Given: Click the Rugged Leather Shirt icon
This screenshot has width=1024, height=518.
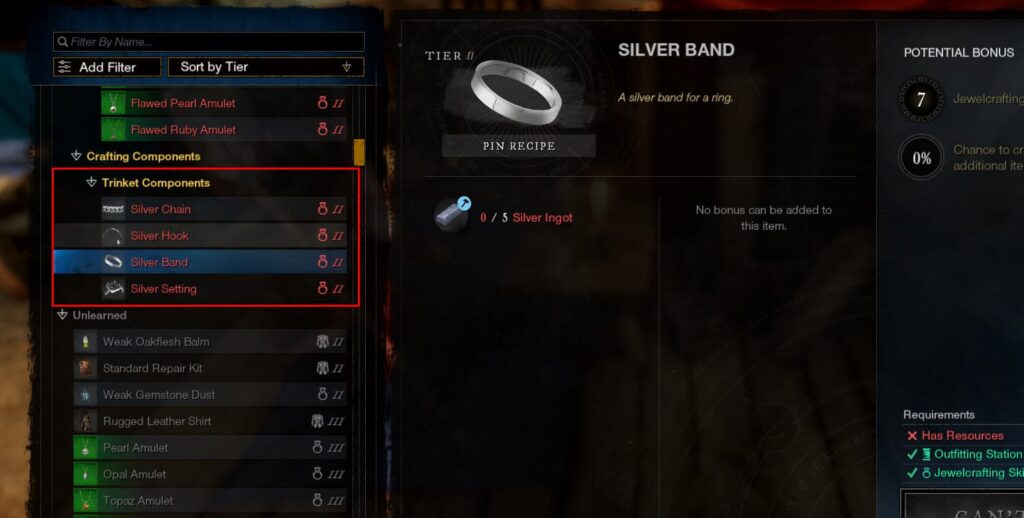Looking at the screenshot, I should [86, 421].
